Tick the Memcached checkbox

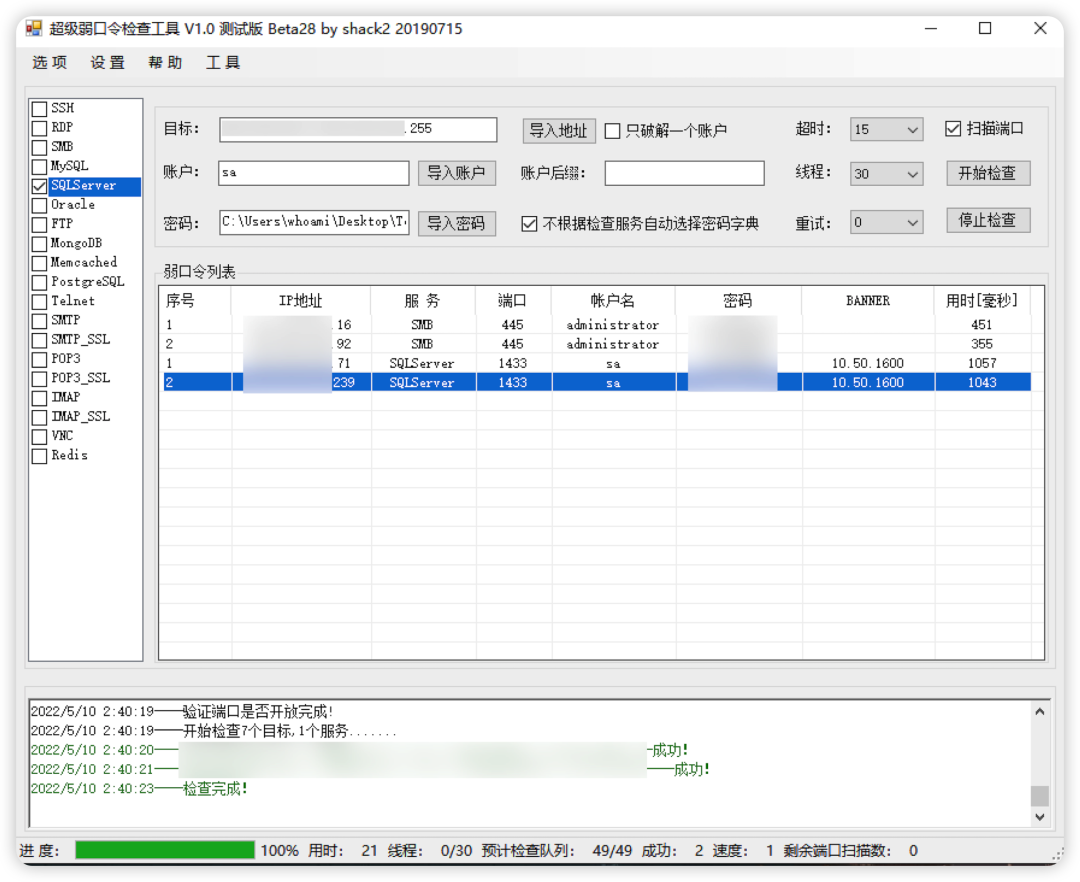[39, 263]
